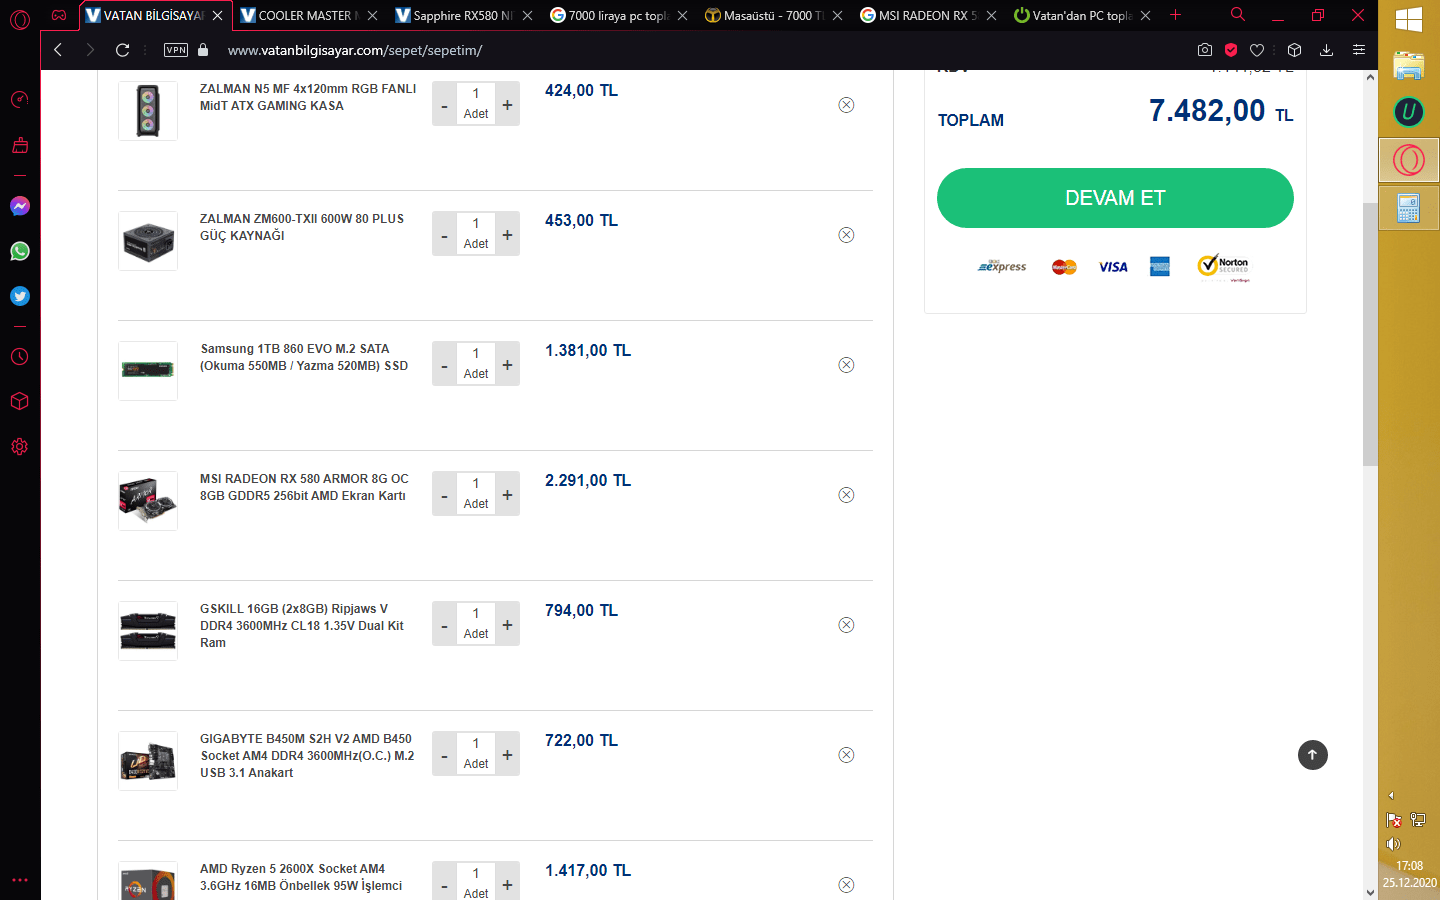Open File Explorer on the taskbar
Image resolution: width=1440 pixels, height=900 pixels.
point(1409,66)
